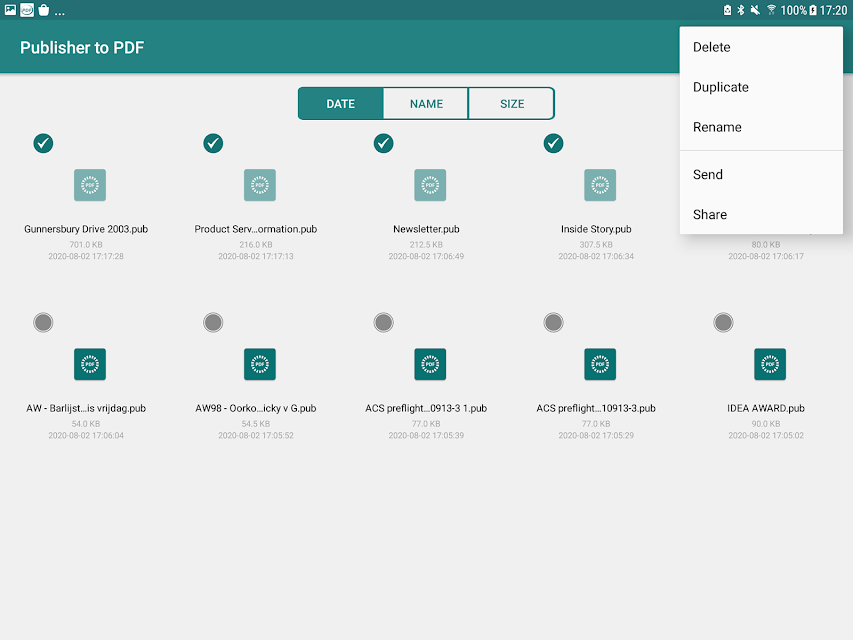Click the 2020-08-02 17:06:17 timestamp
Screen dimensions: 853x640
coord(766,256)
